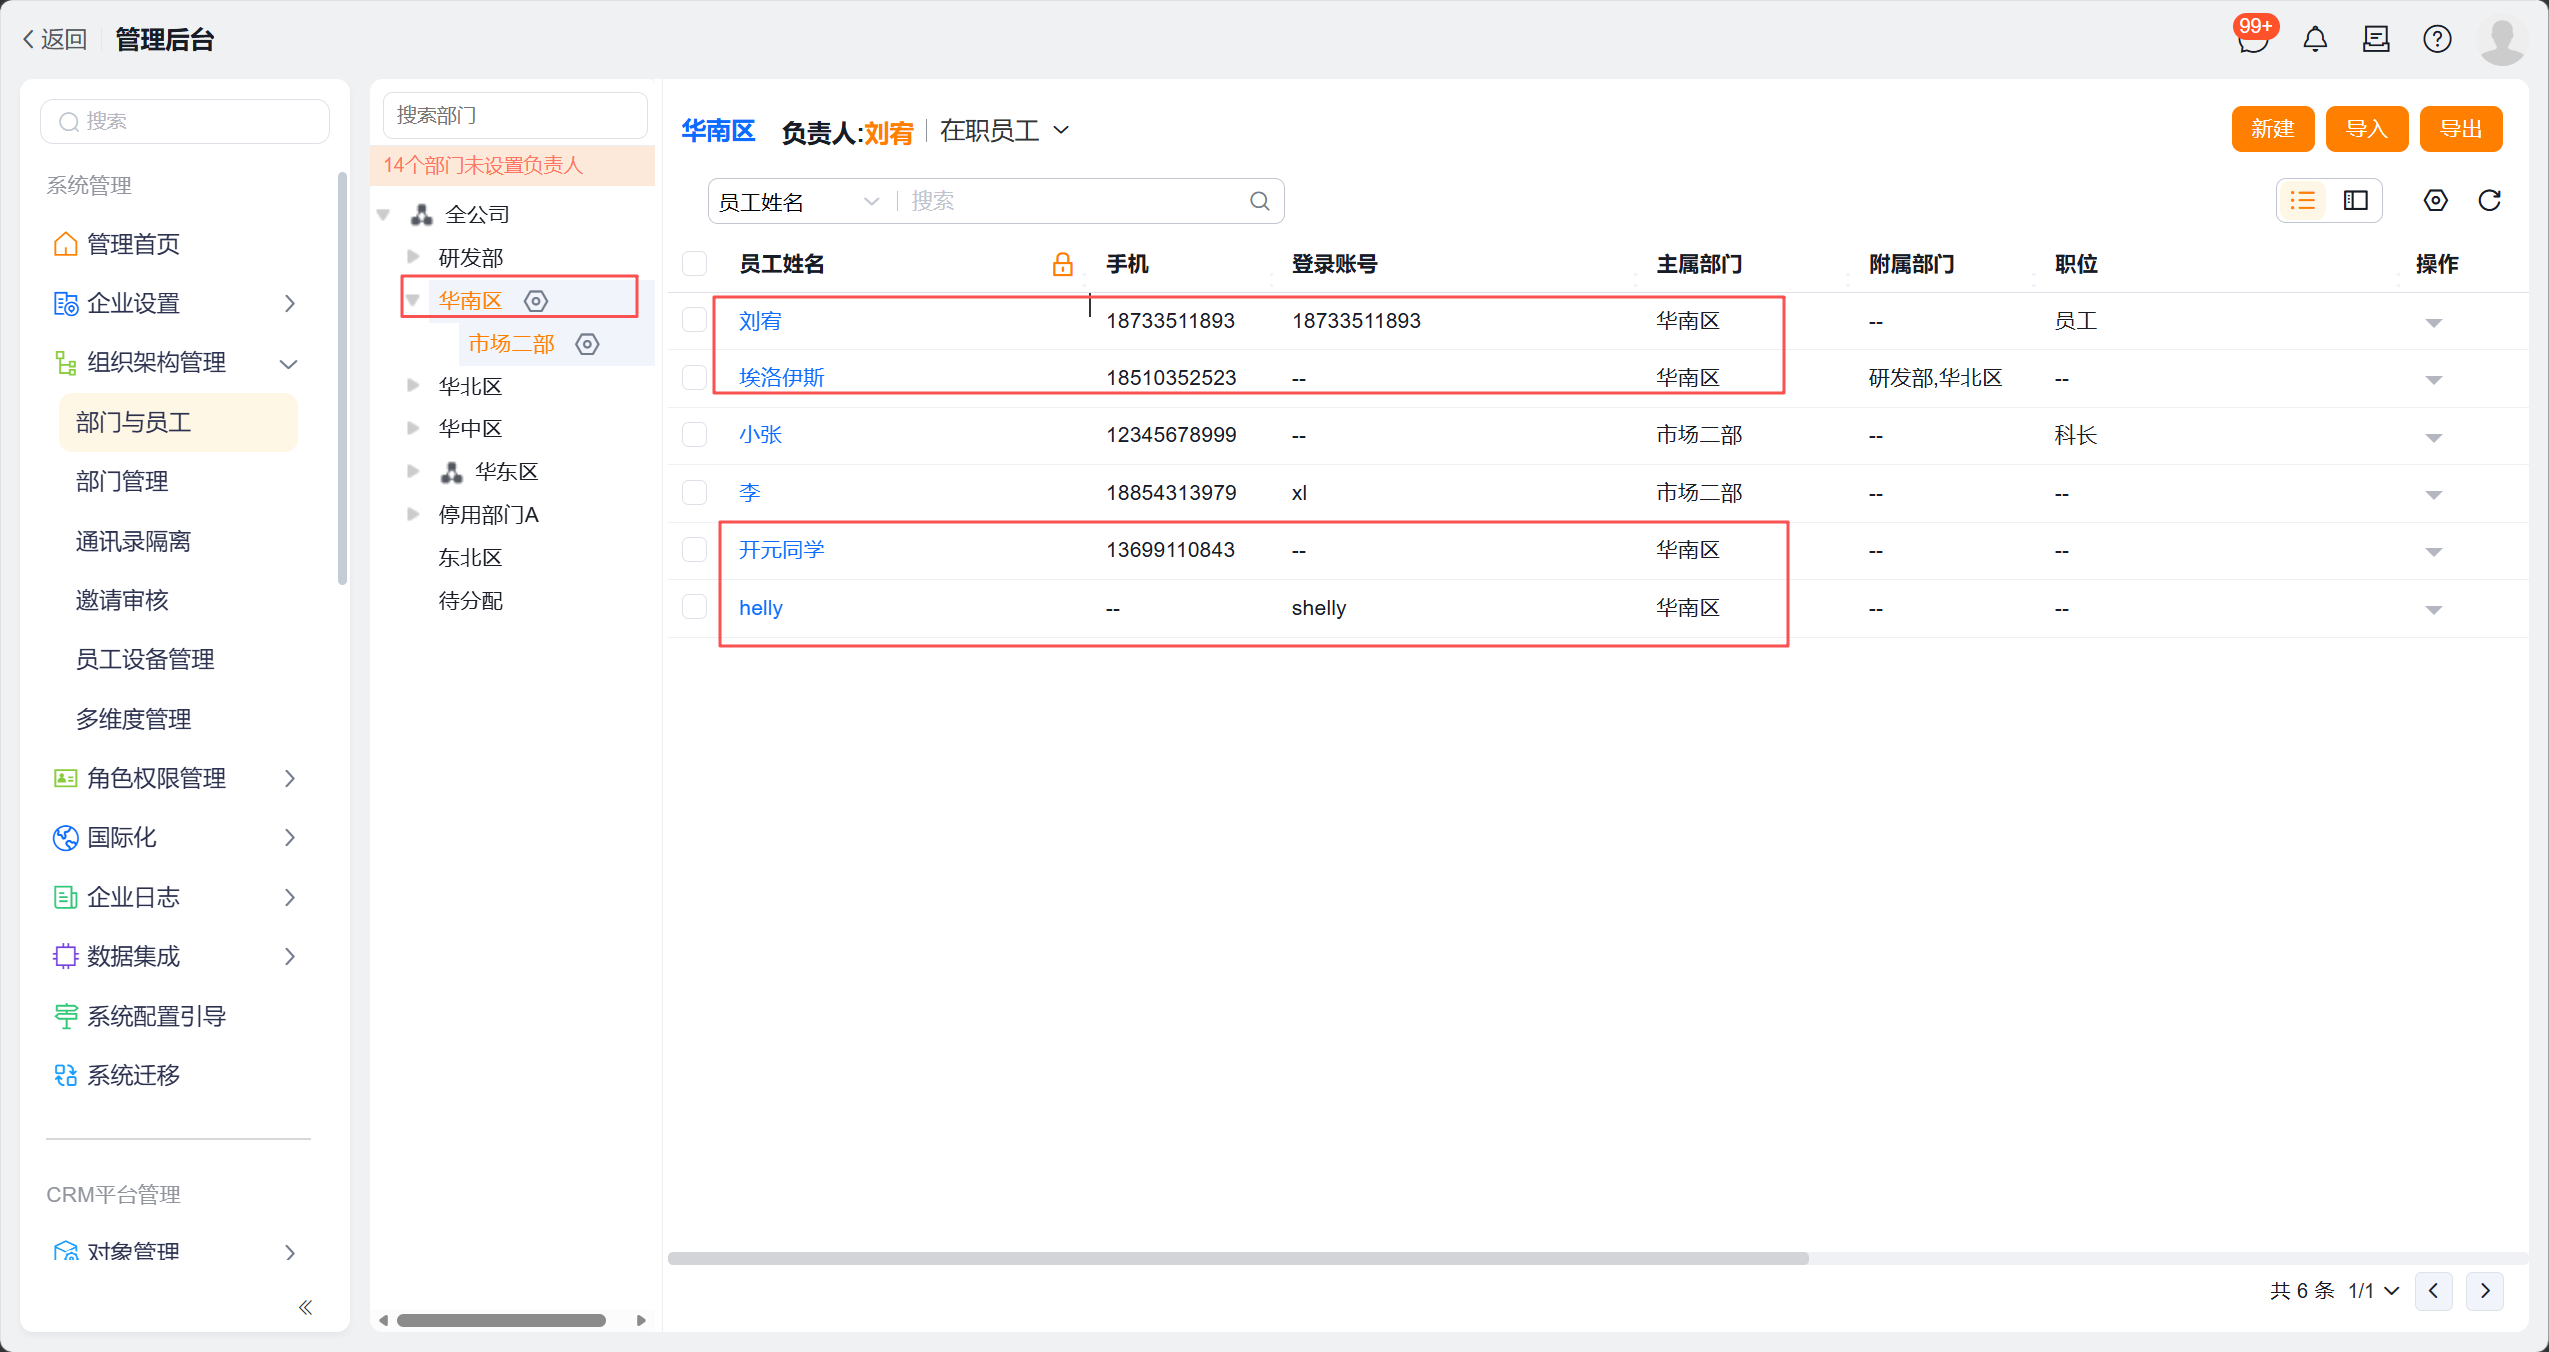
Task: Switch to split panel view layout
Action: pyautogui.click(x=2355, y=201)
